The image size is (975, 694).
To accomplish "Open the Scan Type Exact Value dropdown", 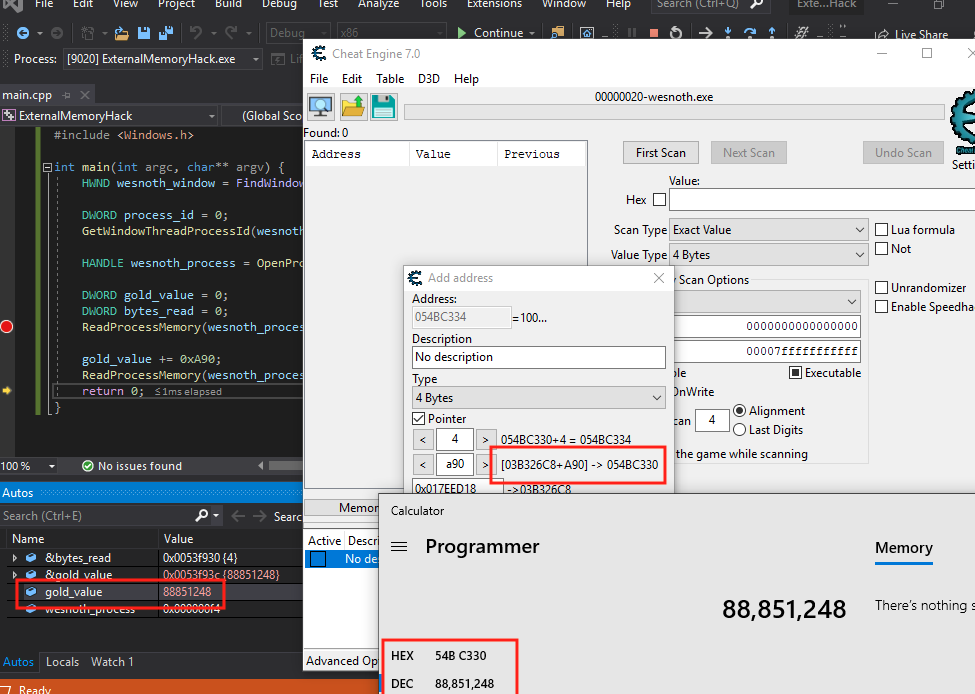I will pos(769,229).
